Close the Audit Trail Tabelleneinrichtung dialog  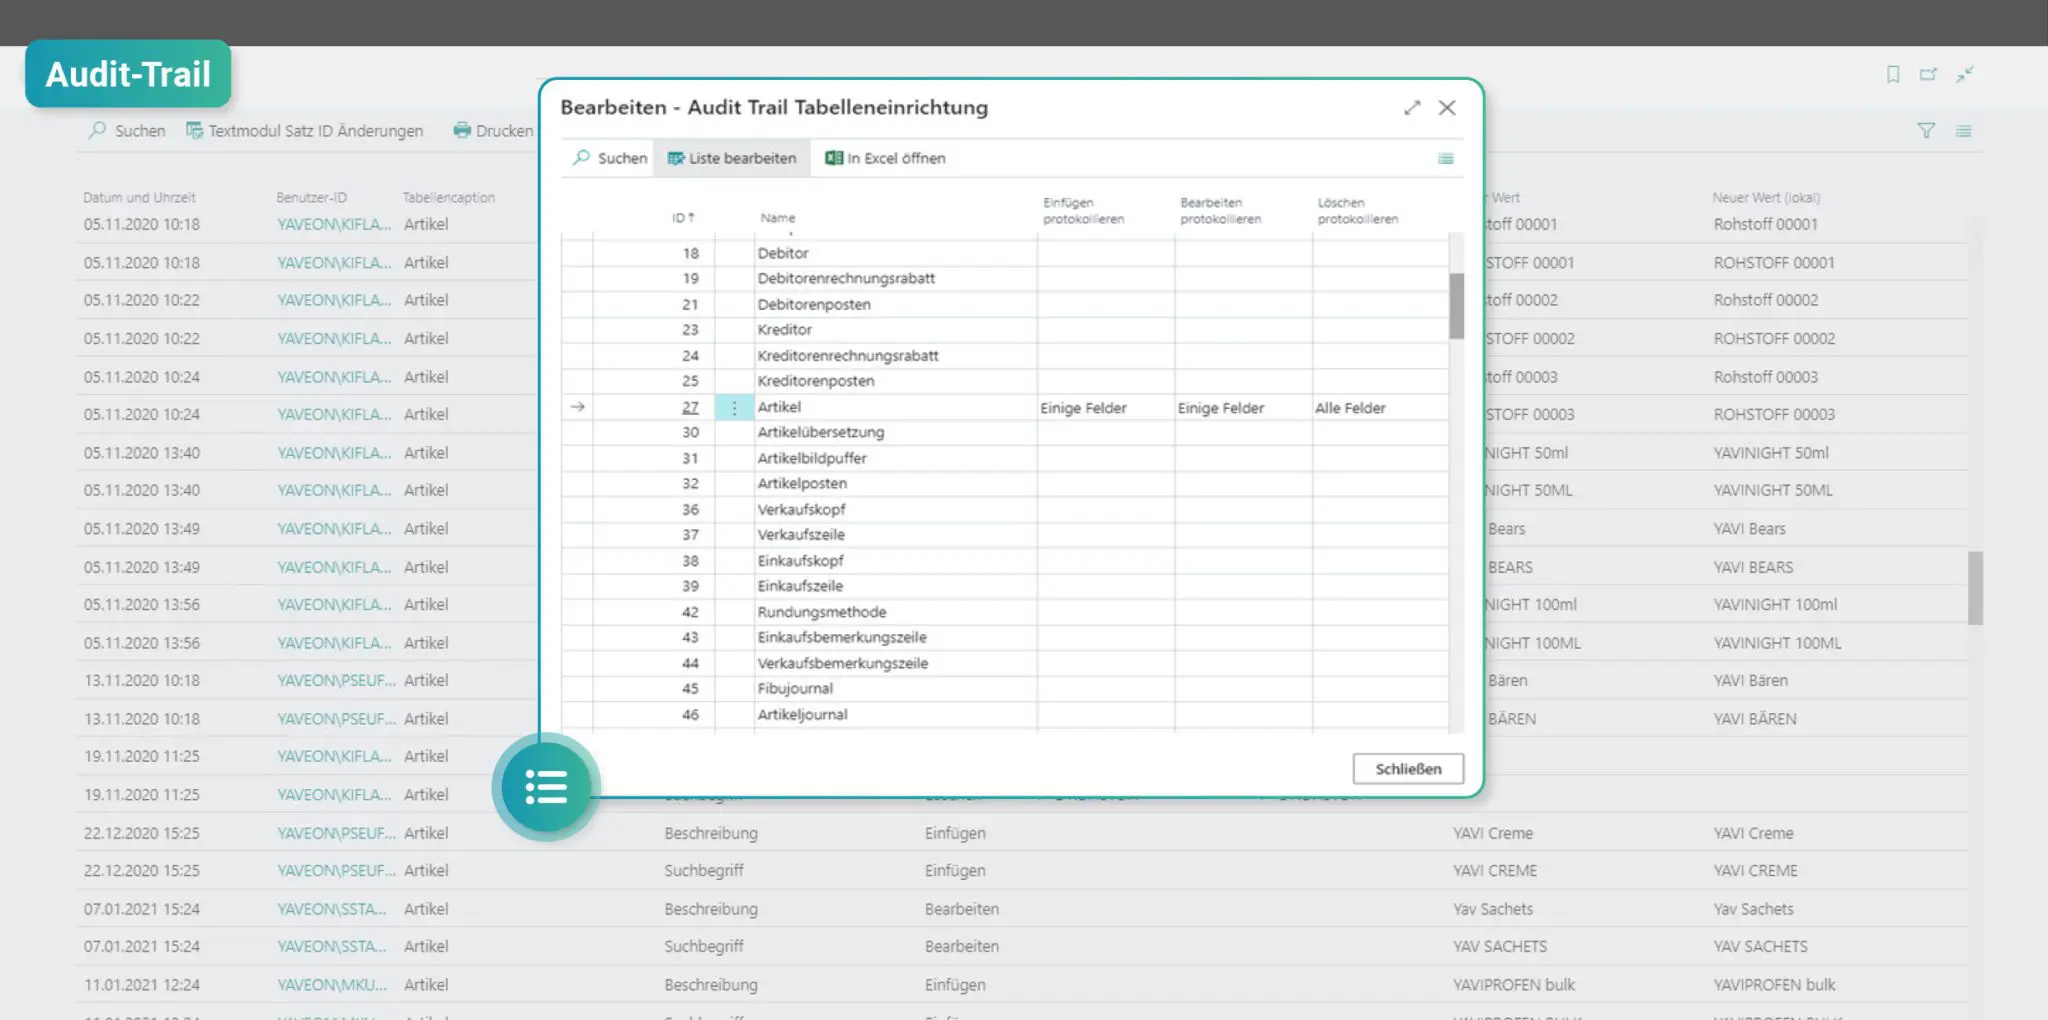click(x=1447, y=108)
